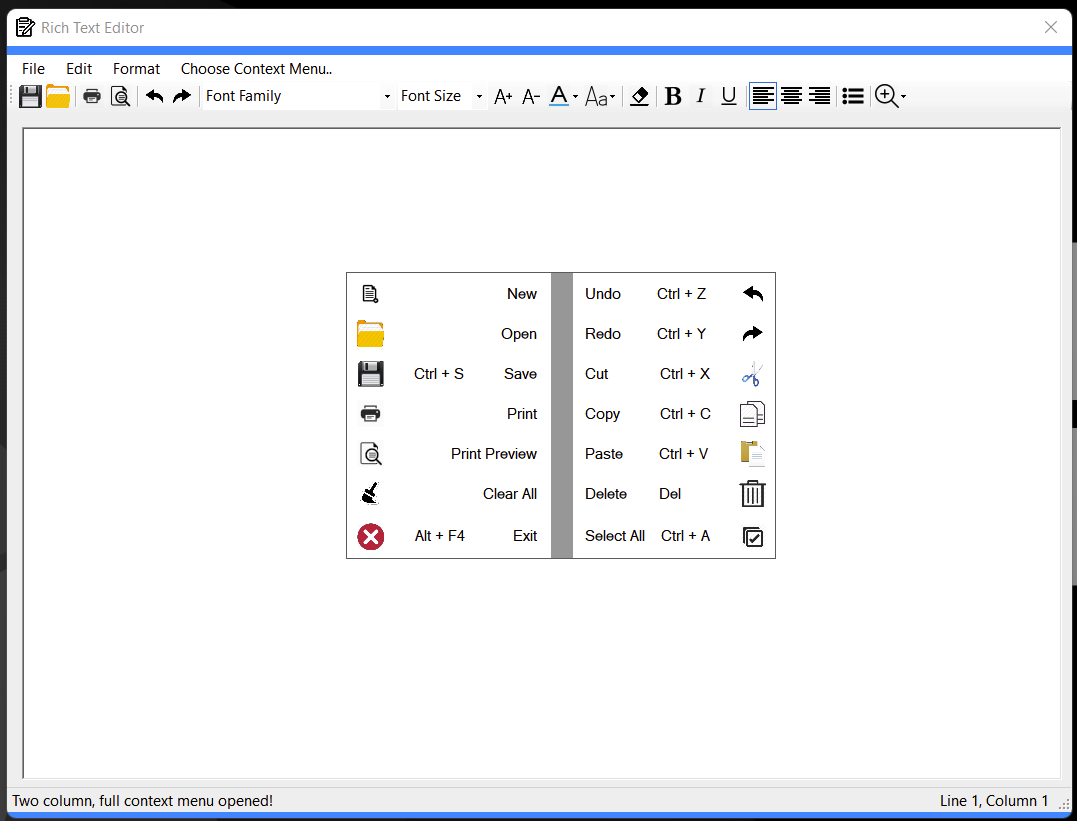The height and width of the screenshot is (821, 1077).
Task: Toggle Italic formatting button
Action: [701, 96]
